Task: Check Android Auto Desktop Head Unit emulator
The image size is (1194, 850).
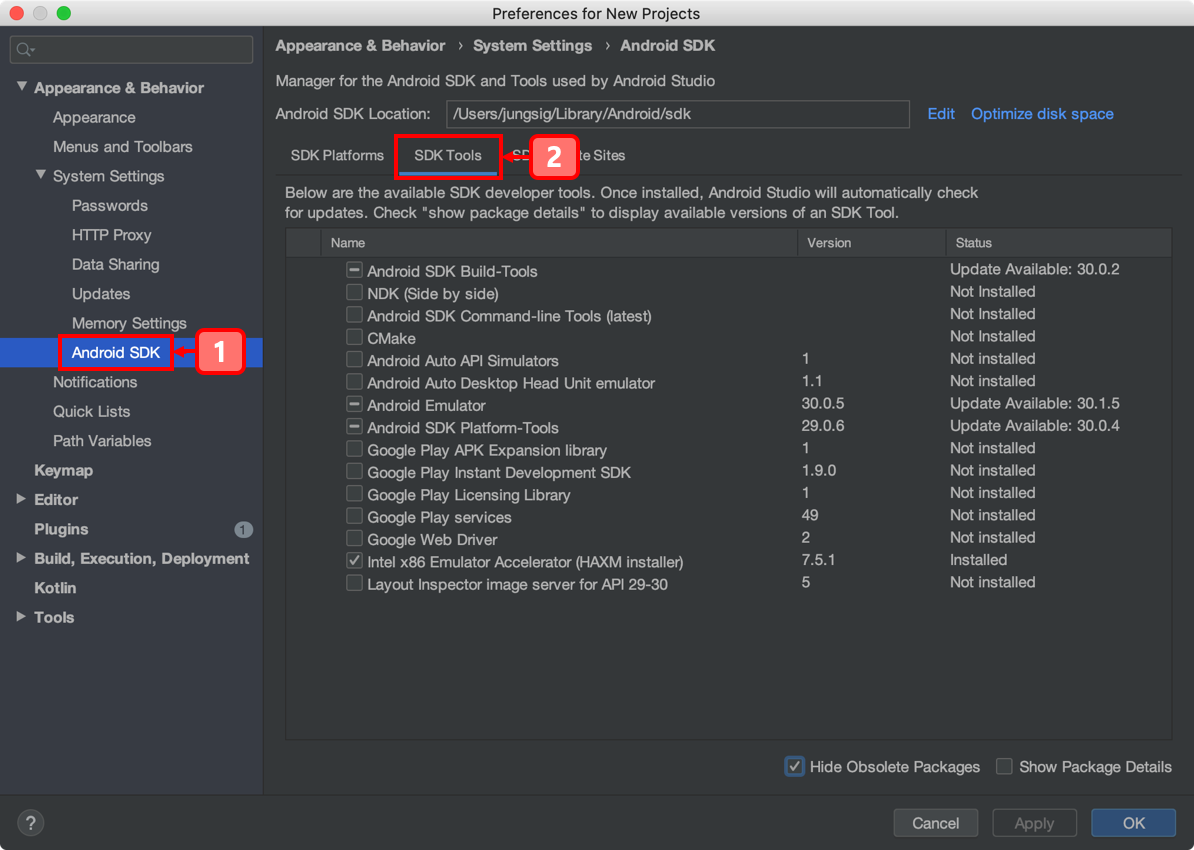Action: (354, 382)
